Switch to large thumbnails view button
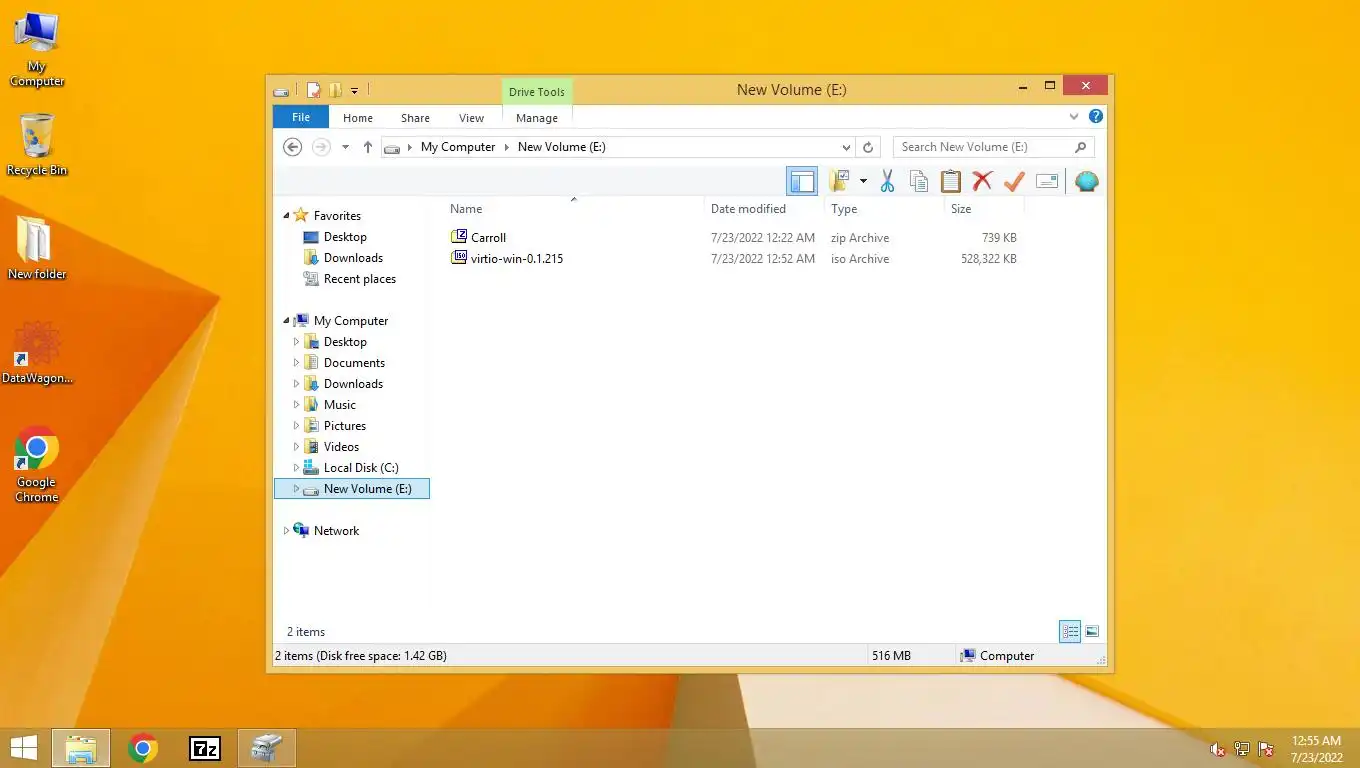This screenshot has width=1360, height=768. (1092, 631)
